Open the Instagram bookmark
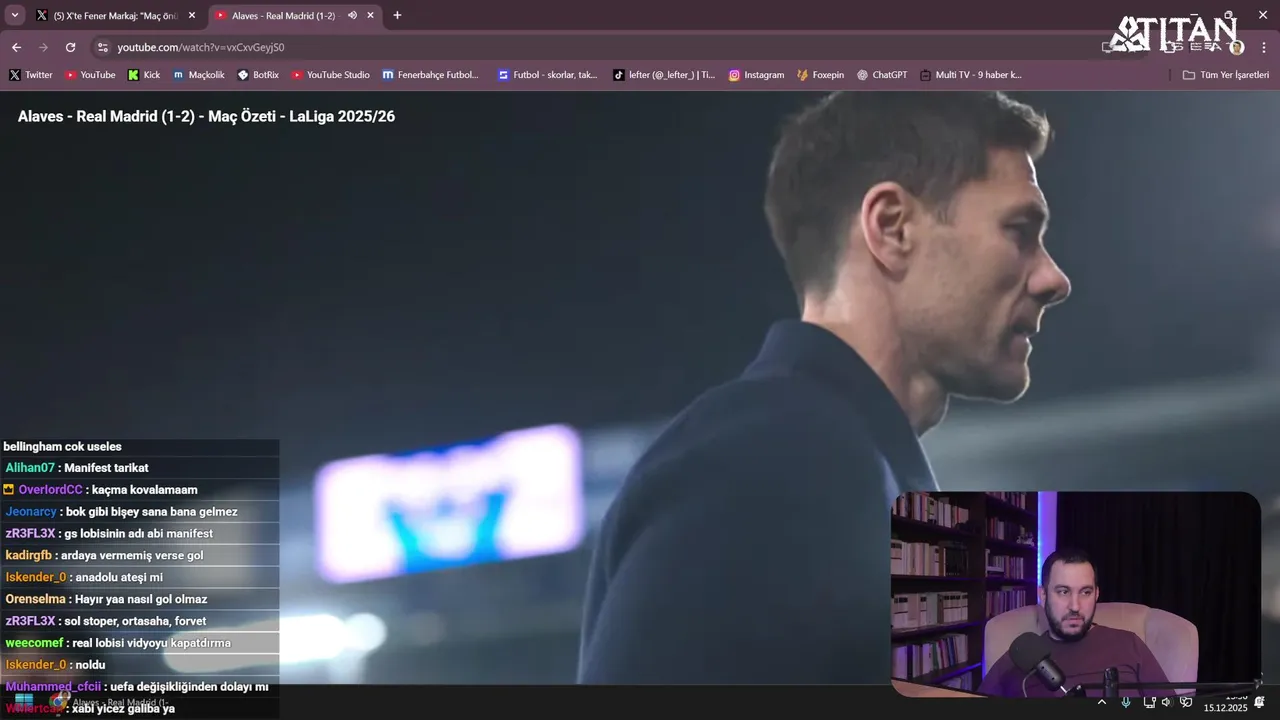The width and height of the screenshot is (1280, 720). coord(756,75)
